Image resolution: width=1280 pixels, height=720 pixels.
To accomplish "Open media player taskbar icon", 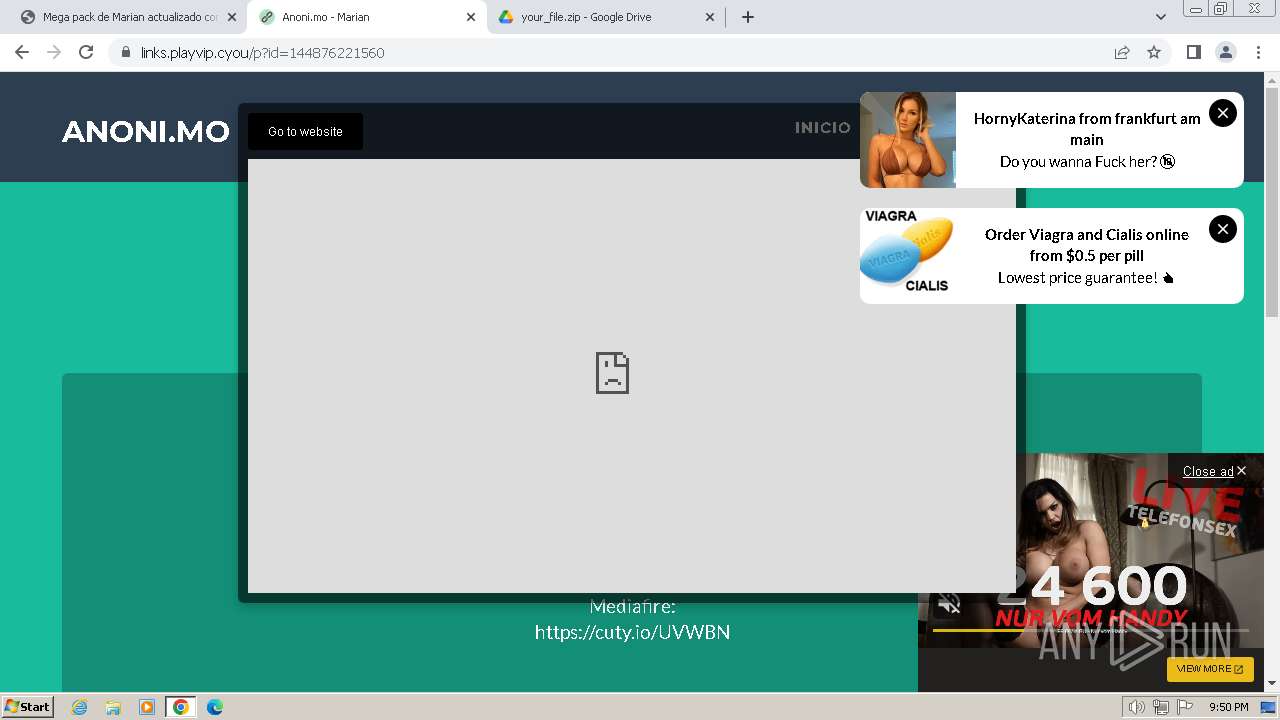I will point(147,707).
